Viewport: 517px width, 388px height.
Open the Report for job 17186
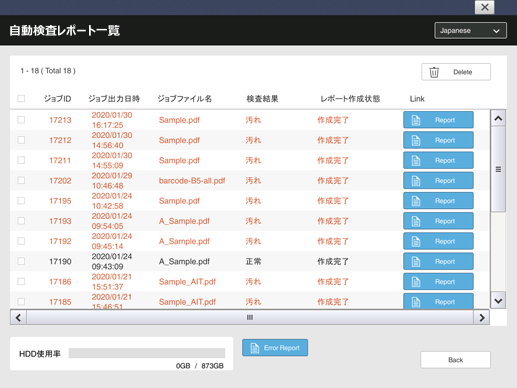(438, 282)
